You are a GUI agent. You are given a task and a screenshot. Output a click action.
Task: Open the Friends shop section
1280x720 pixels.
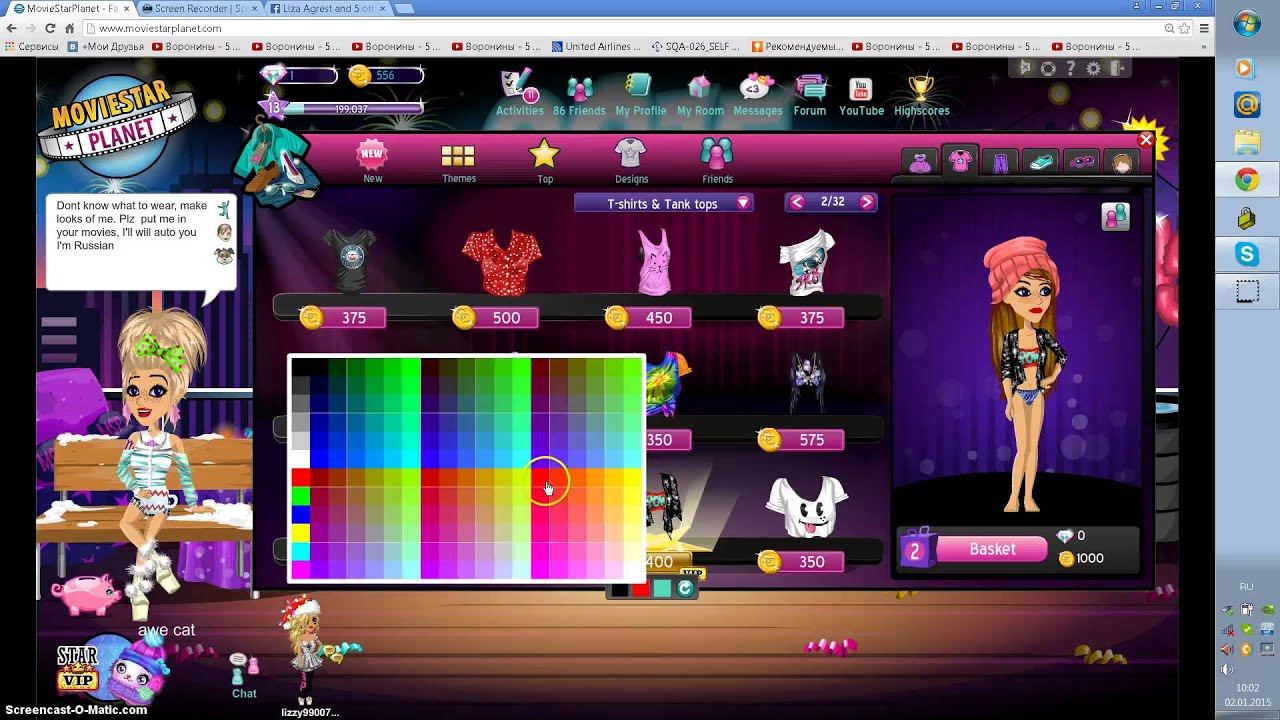717,161
